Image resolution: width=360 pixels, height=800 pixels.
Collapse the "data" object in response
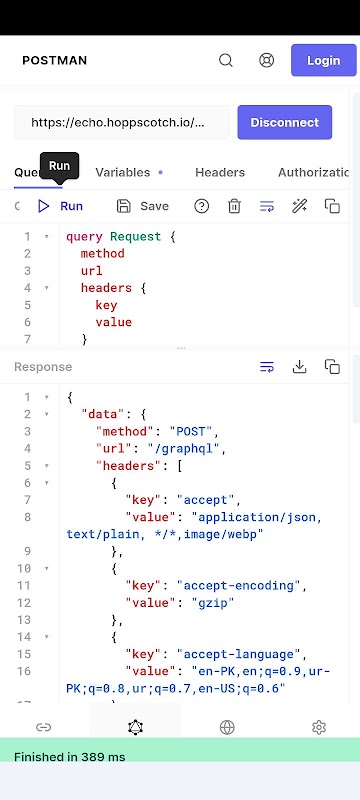(46, 414)
